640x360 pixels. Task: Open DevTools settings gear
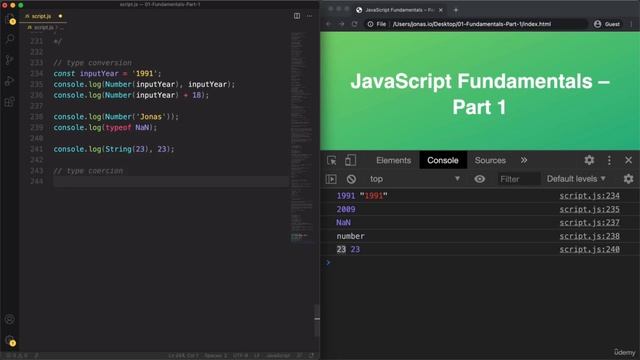click(589, 160)
